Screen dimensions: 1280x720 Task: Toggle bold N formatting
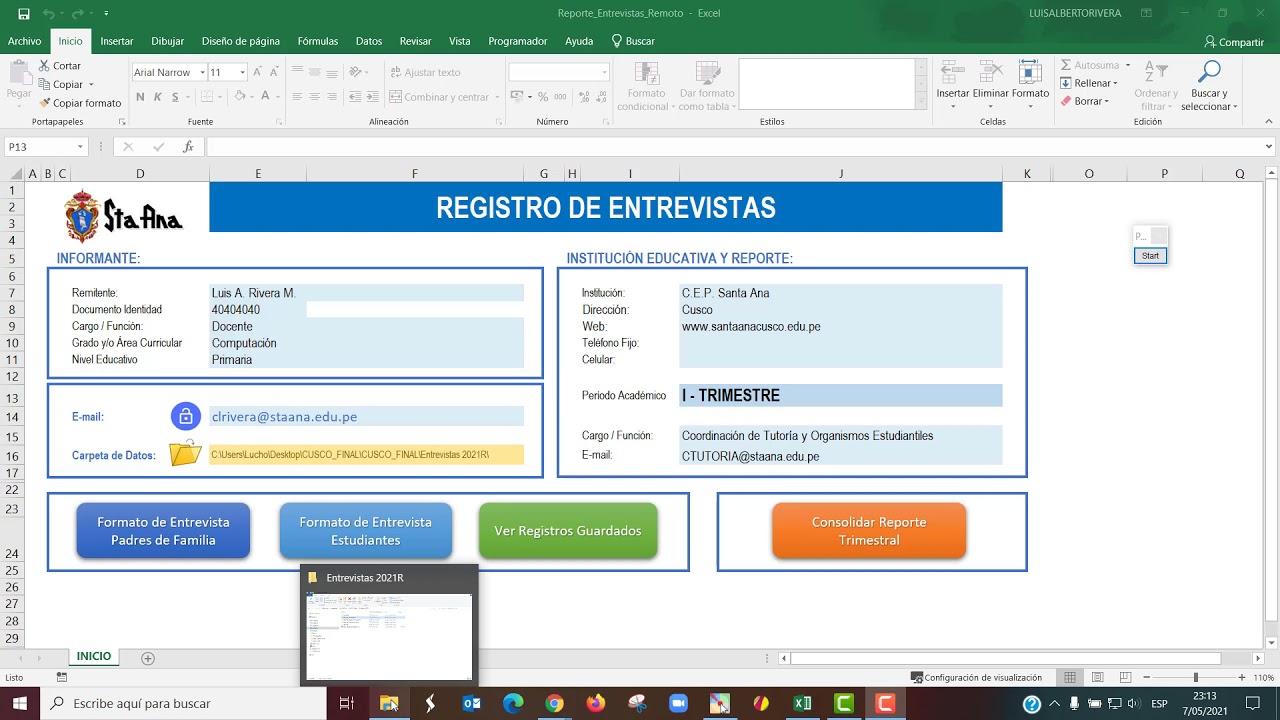pyautogui.click(x=140, y=97)
